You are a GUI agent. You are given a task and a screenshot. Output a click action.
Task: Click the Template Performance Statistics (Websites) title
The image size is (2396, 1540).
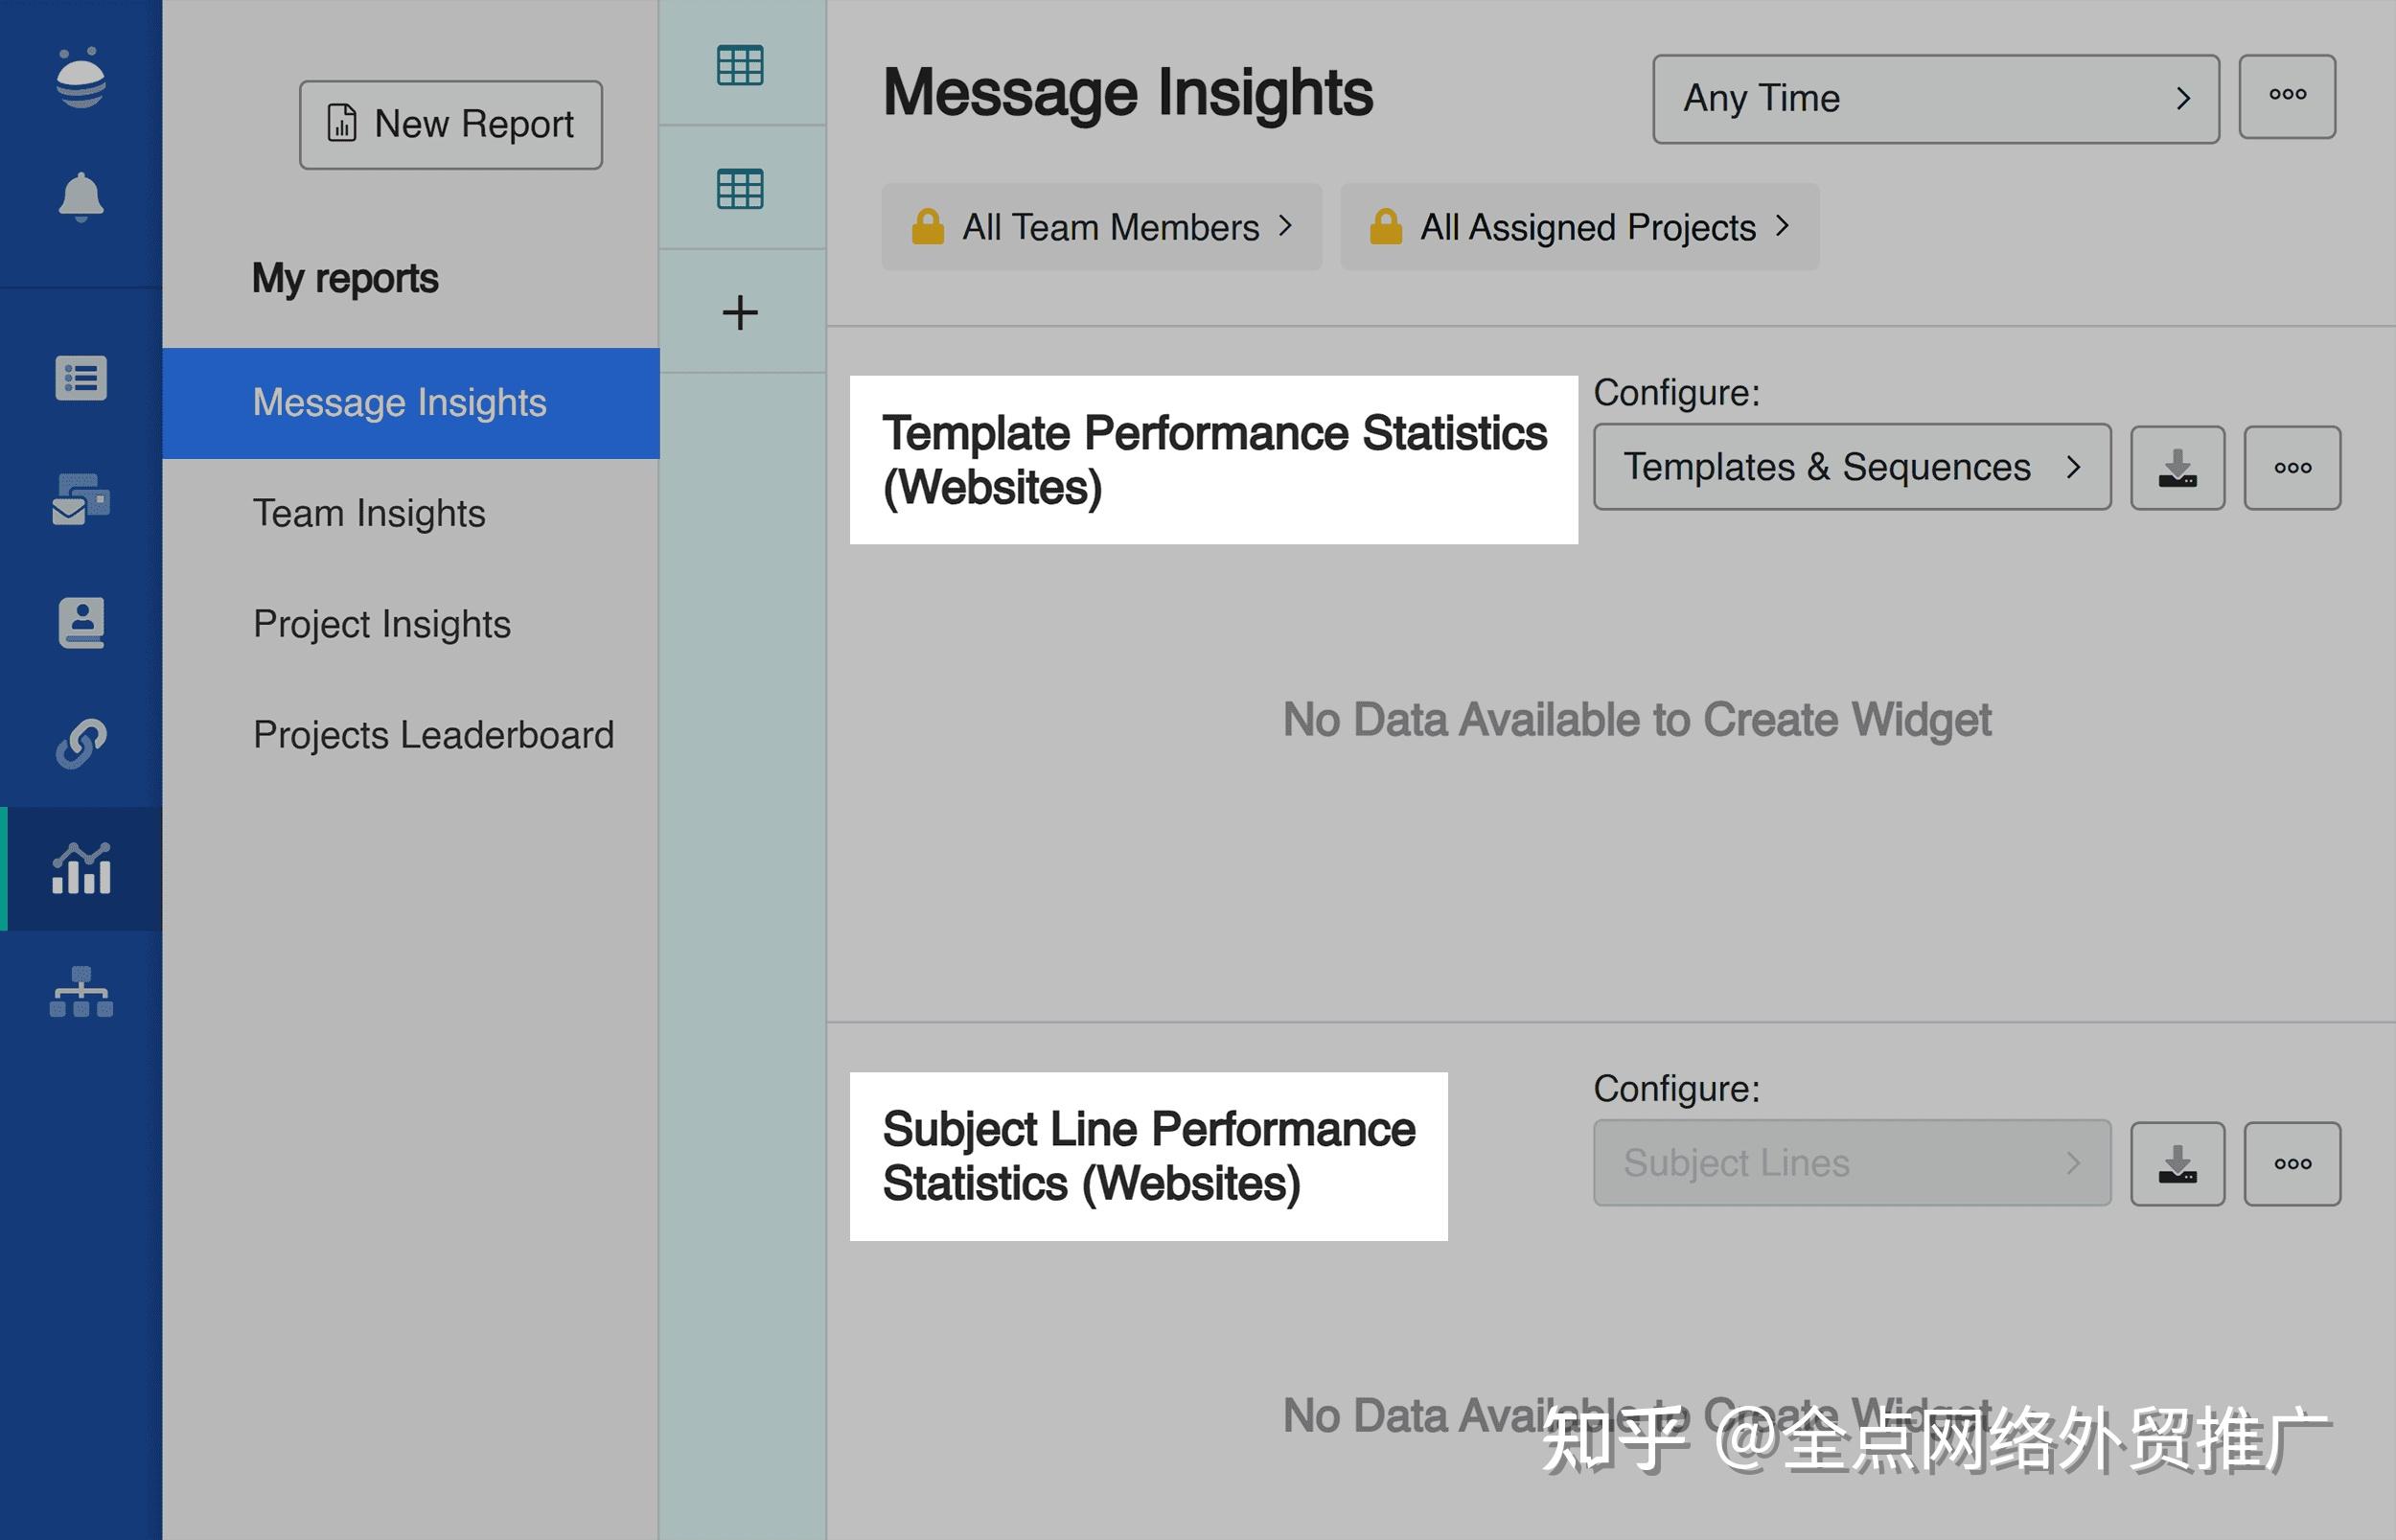tap(1214, 460)
